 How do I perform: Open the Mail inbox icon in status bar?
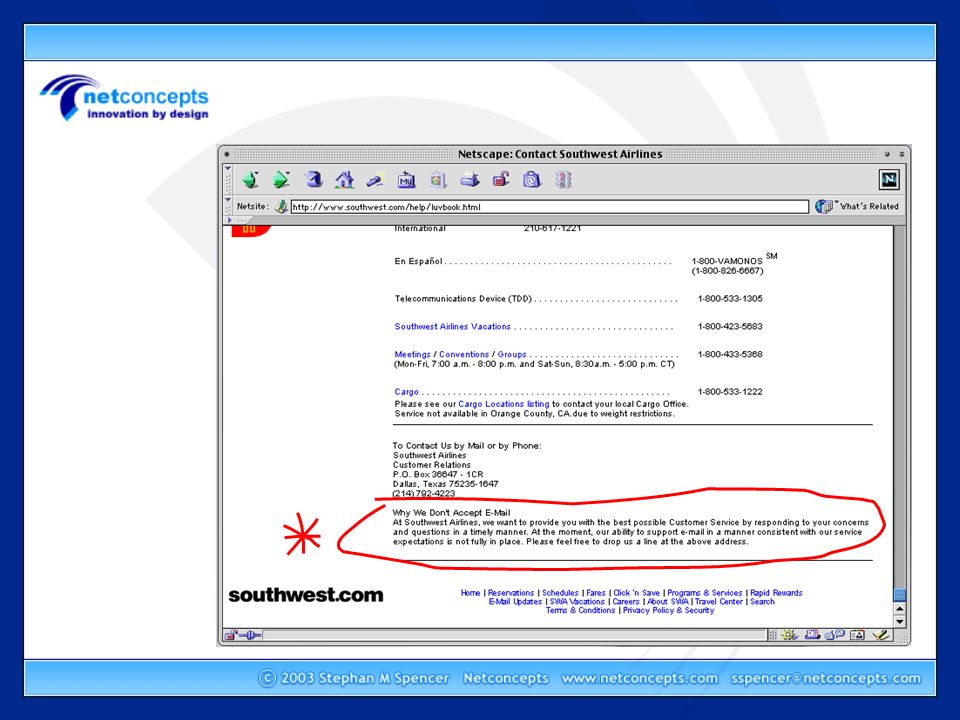[x=812, y=635]
